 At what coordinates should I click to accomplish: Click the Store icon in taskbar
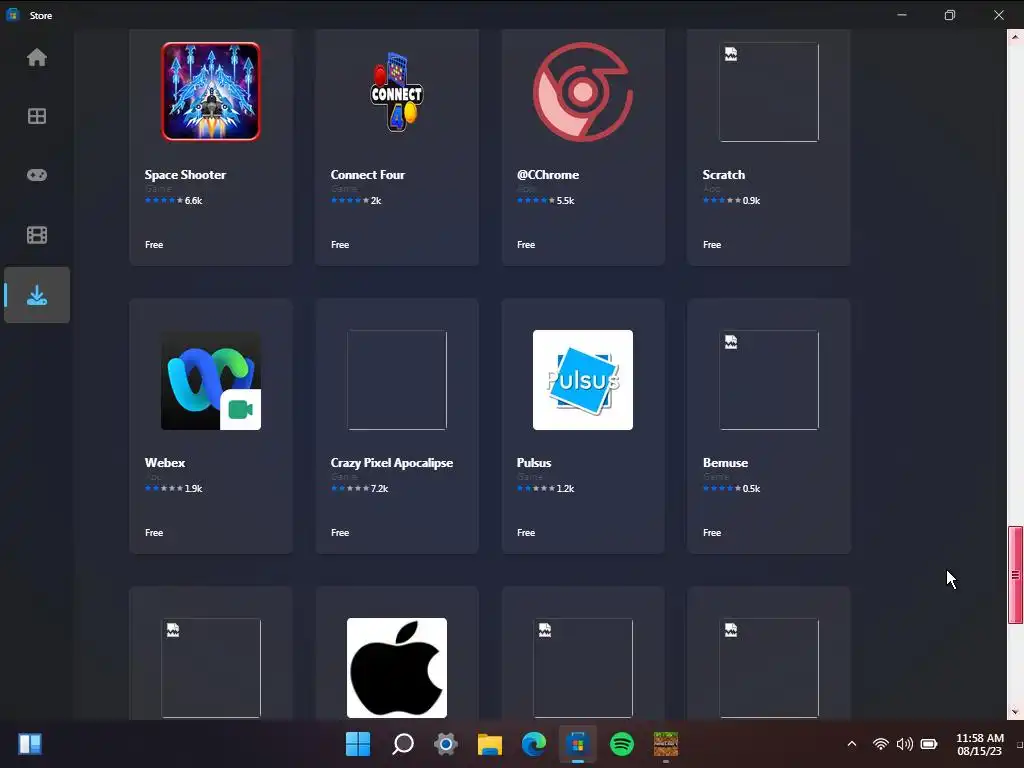click(x=577, y=744)
